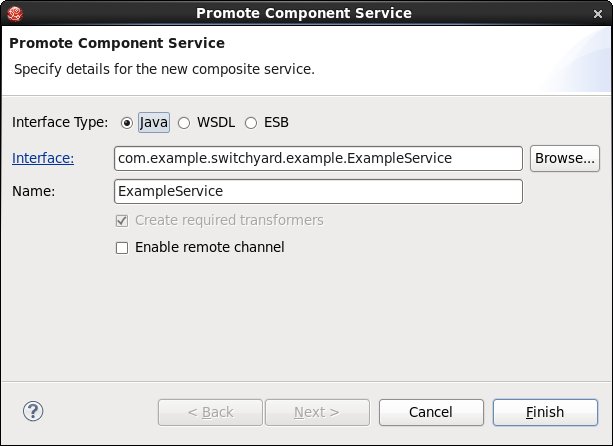Go Back to the previous page
Screen dimensions: 613x446
tap(210, 412)
